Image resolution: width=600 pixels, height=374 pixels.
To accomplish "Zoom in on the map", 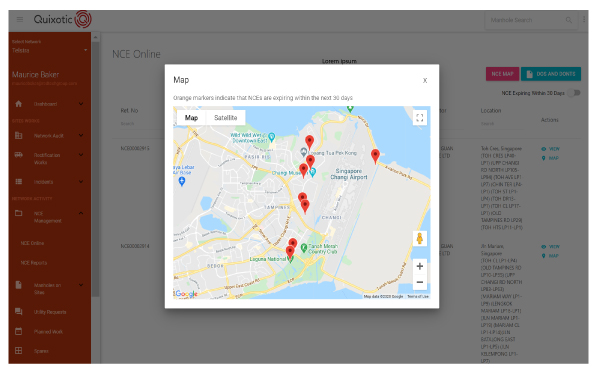I will pyautogui.click(x=420, y=266).
